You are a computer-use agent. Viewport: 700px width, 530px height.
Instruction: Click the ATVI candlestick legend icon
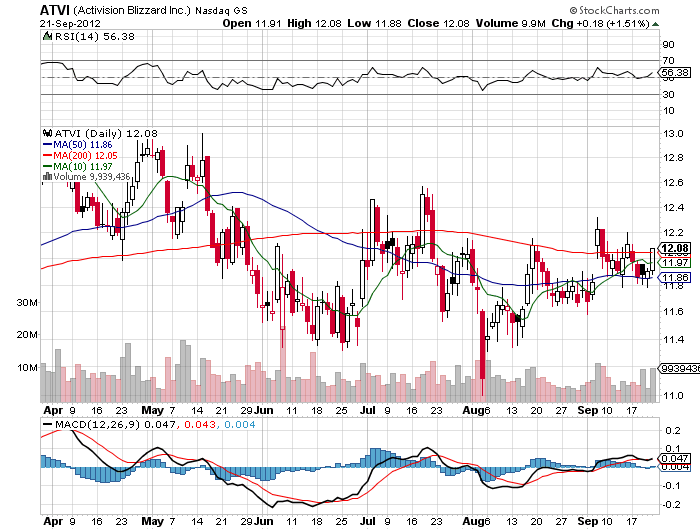(x=47, y=133)
